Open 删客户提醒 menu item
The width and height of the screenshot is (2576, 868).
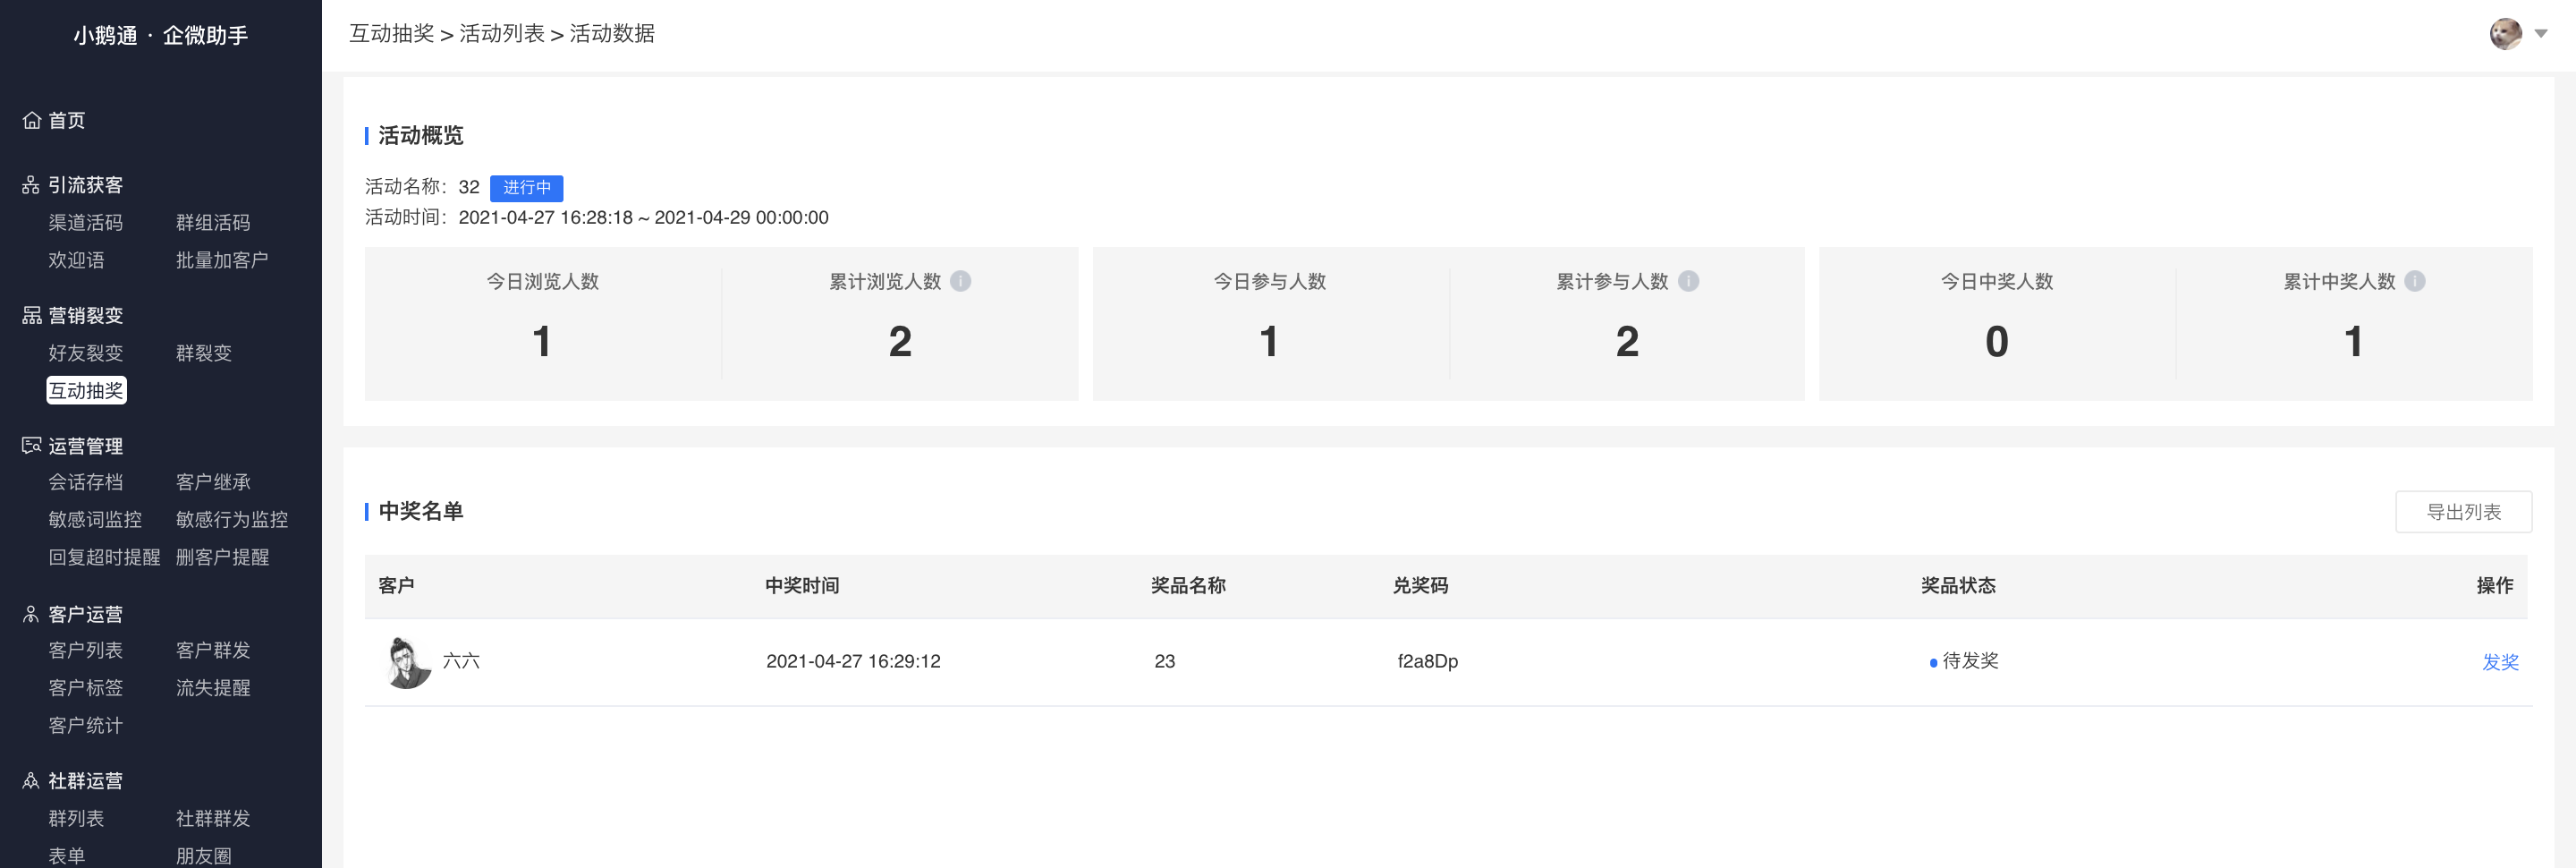click(x=222, y=557)
